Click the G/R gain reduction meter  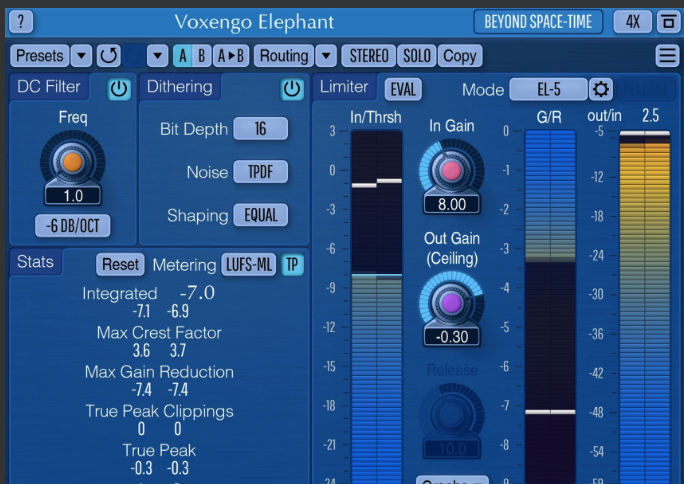coord(550,307)
